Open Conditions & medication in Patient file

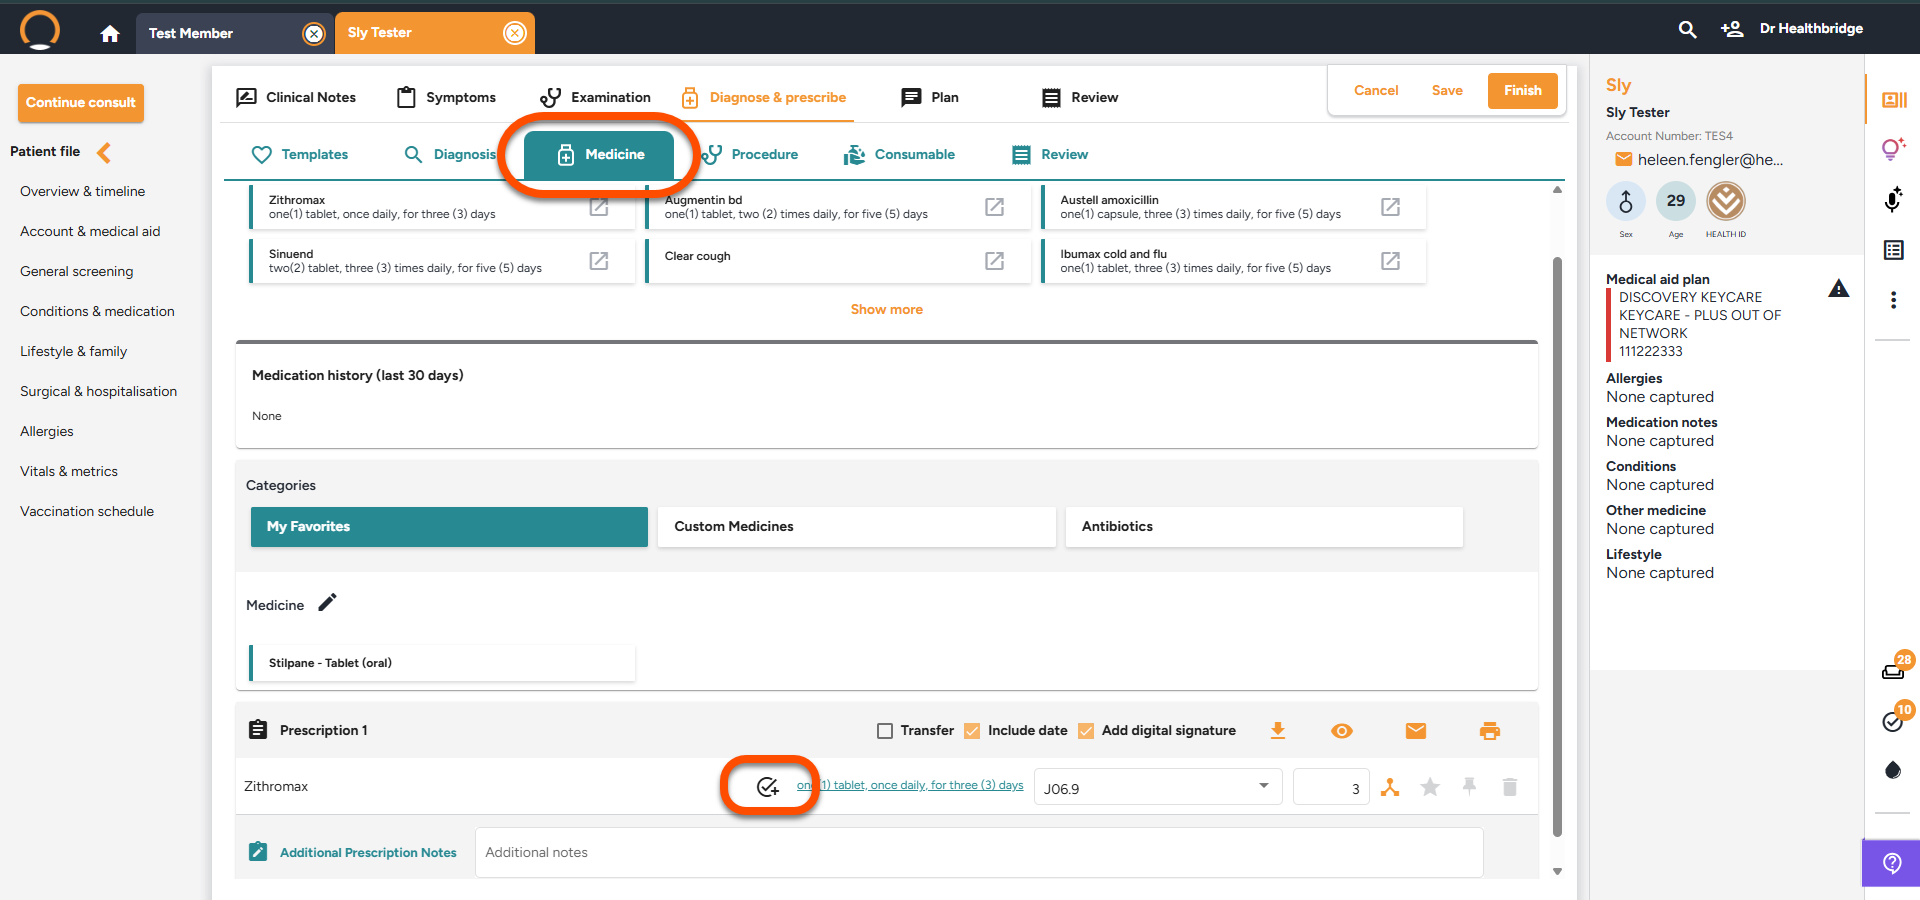[97, 311]
